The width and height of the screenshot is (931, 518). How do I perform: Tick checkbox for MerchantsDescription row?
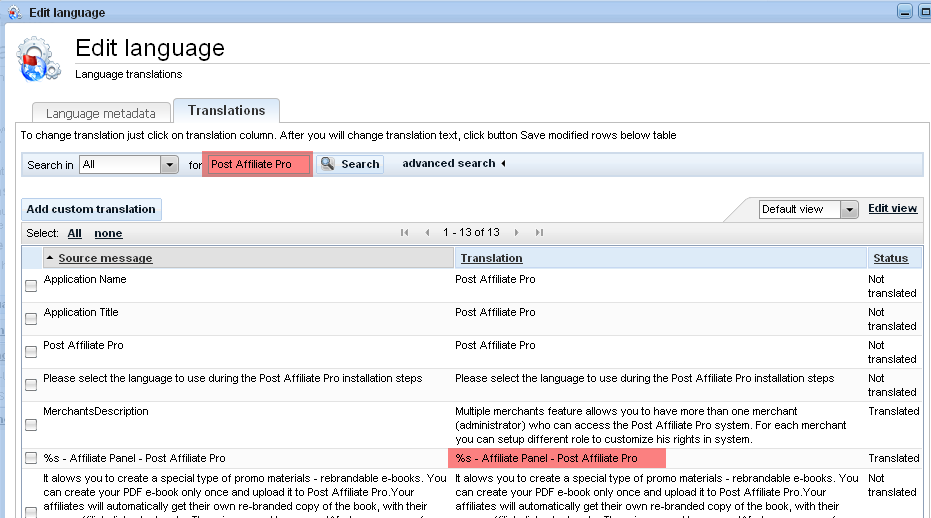(x=31, y=425)
